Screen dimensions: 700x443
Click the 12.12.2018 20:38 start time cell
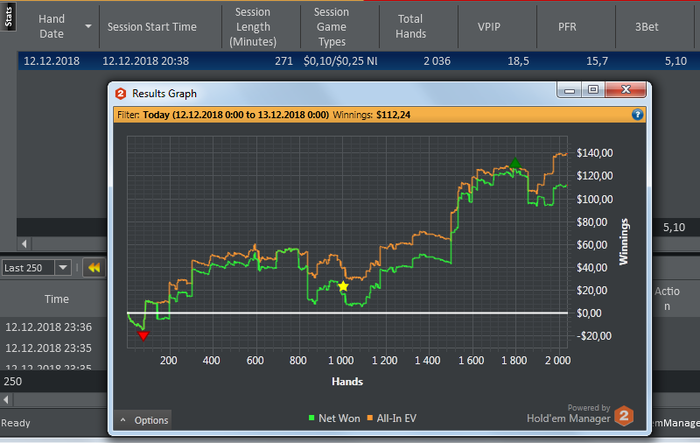pos(146,61)
